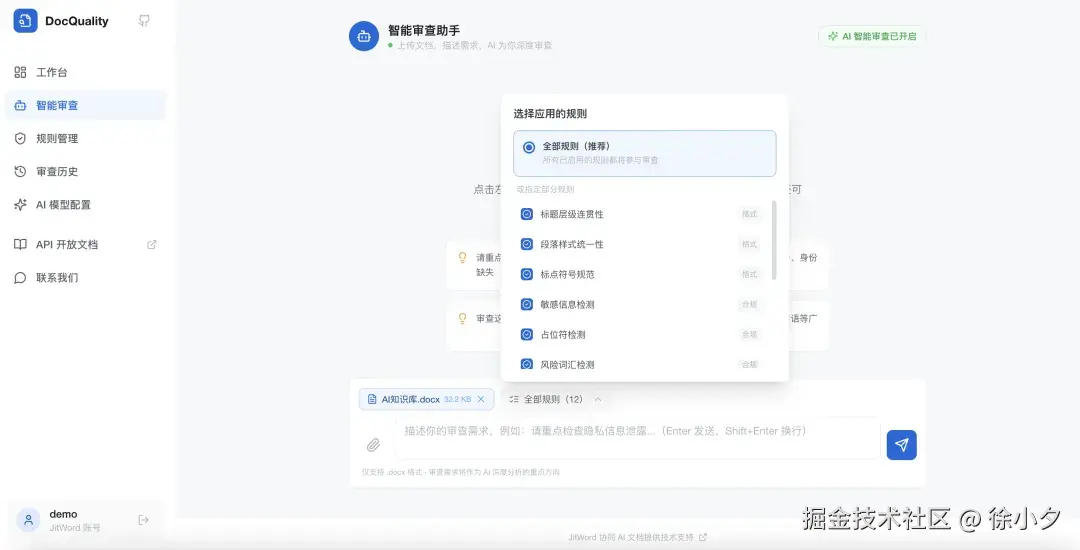1080x550 pixels.
Task: Select the 全部规则（推荐）radio option
Action: point(645,154)
